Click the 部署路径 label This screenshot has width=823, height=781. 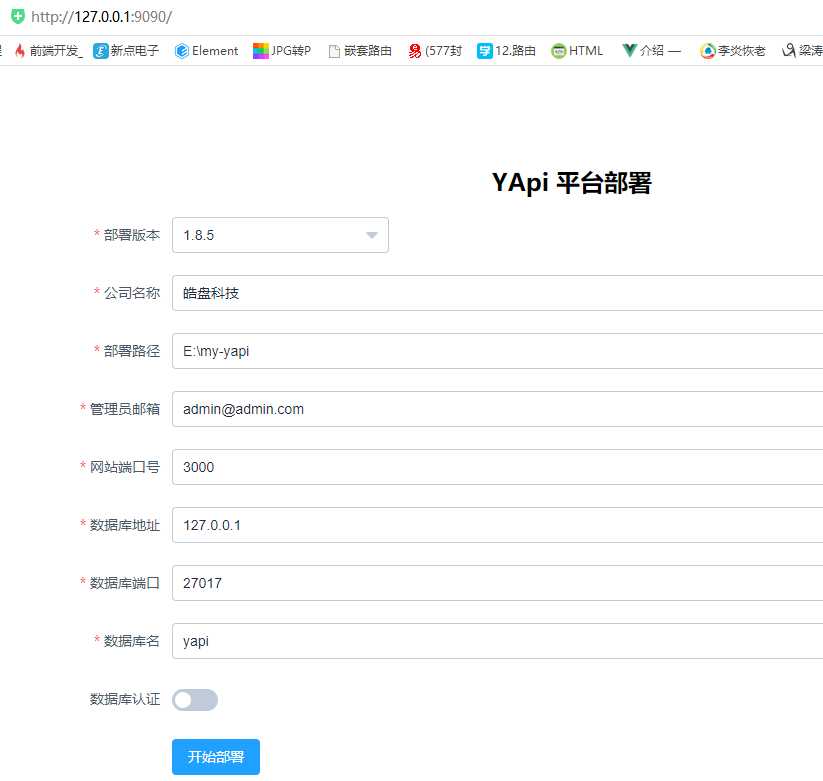coord(132,351)
